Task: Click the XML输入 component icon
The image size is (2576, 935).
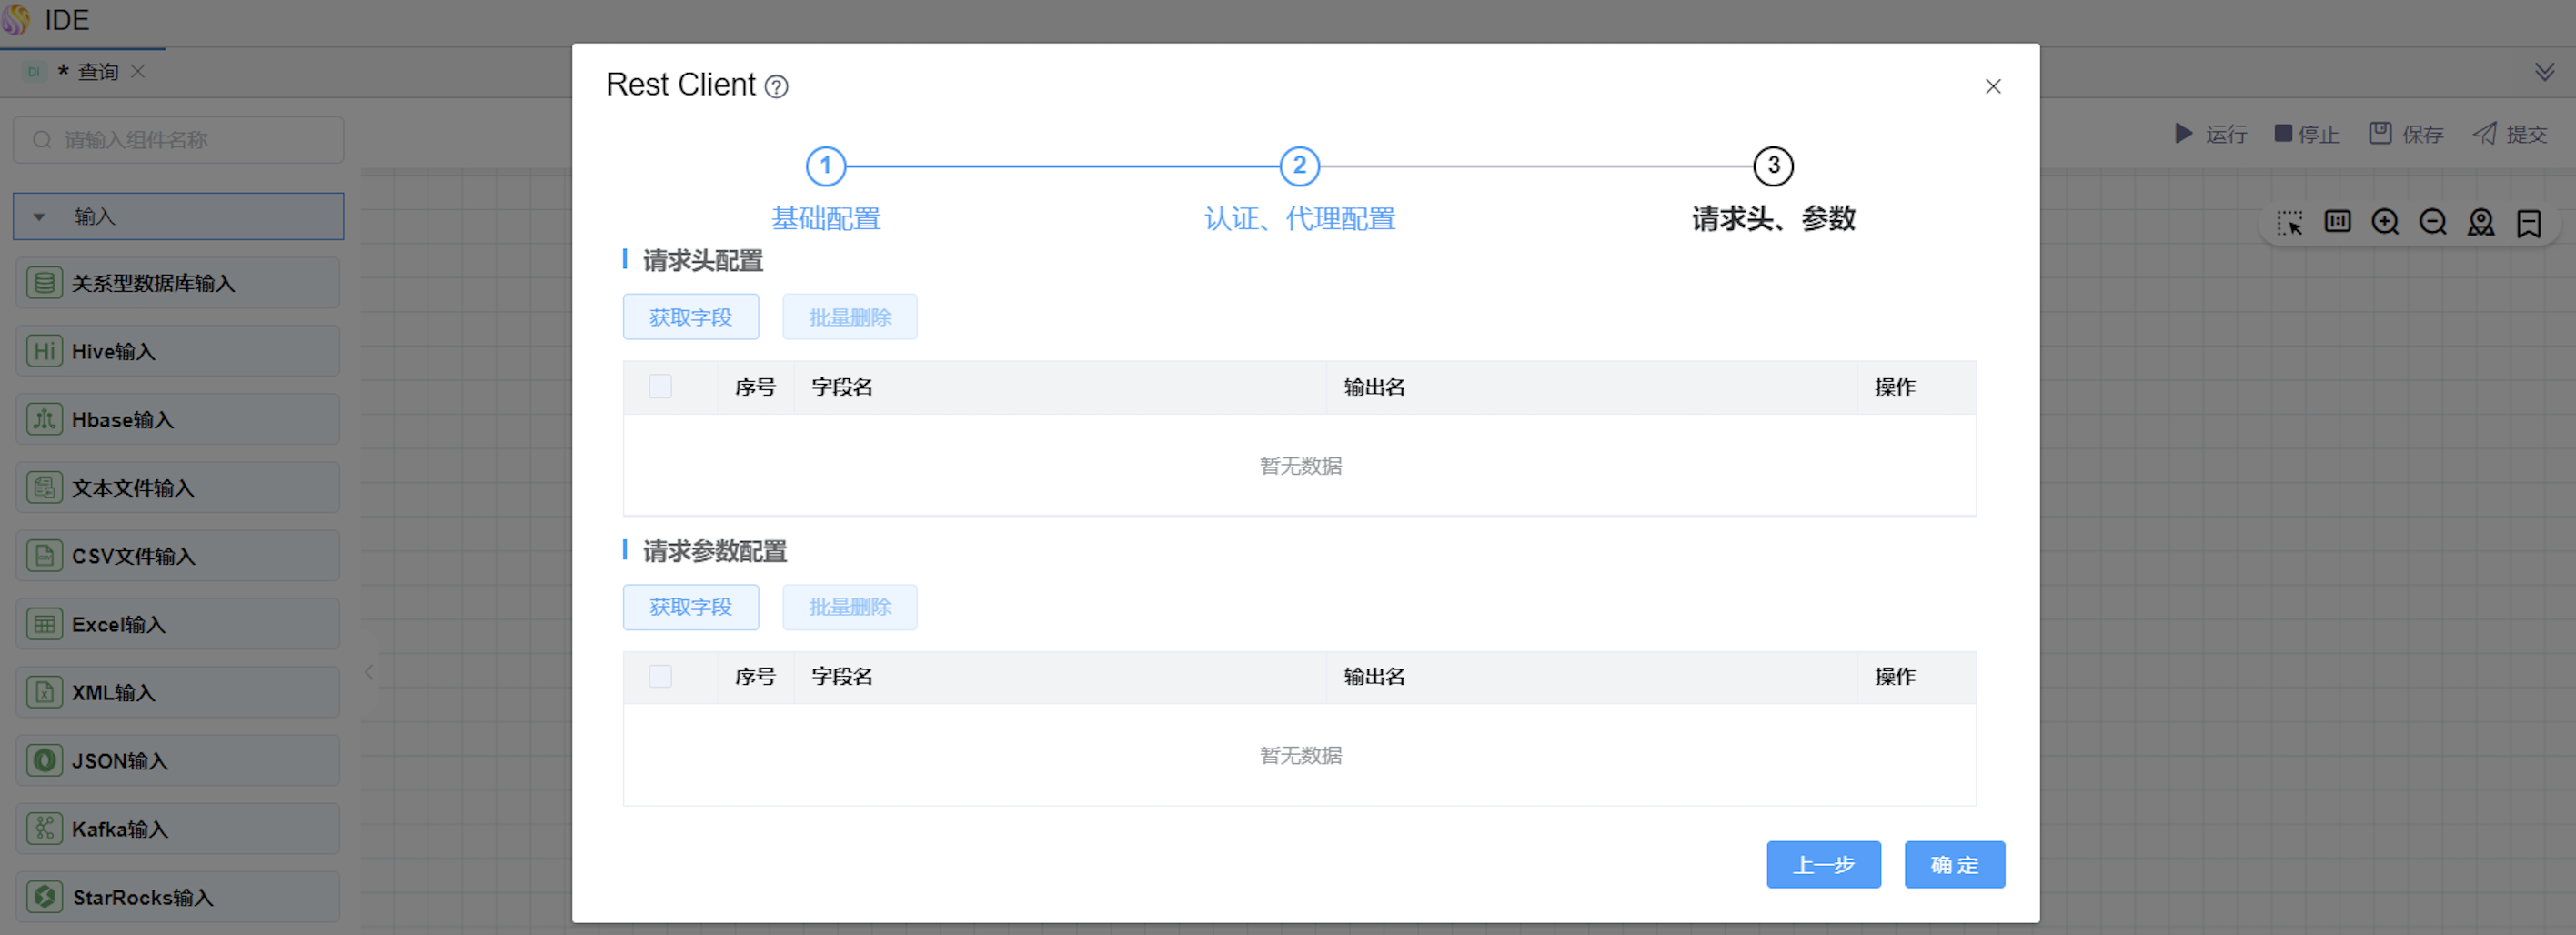Action: 44,692
